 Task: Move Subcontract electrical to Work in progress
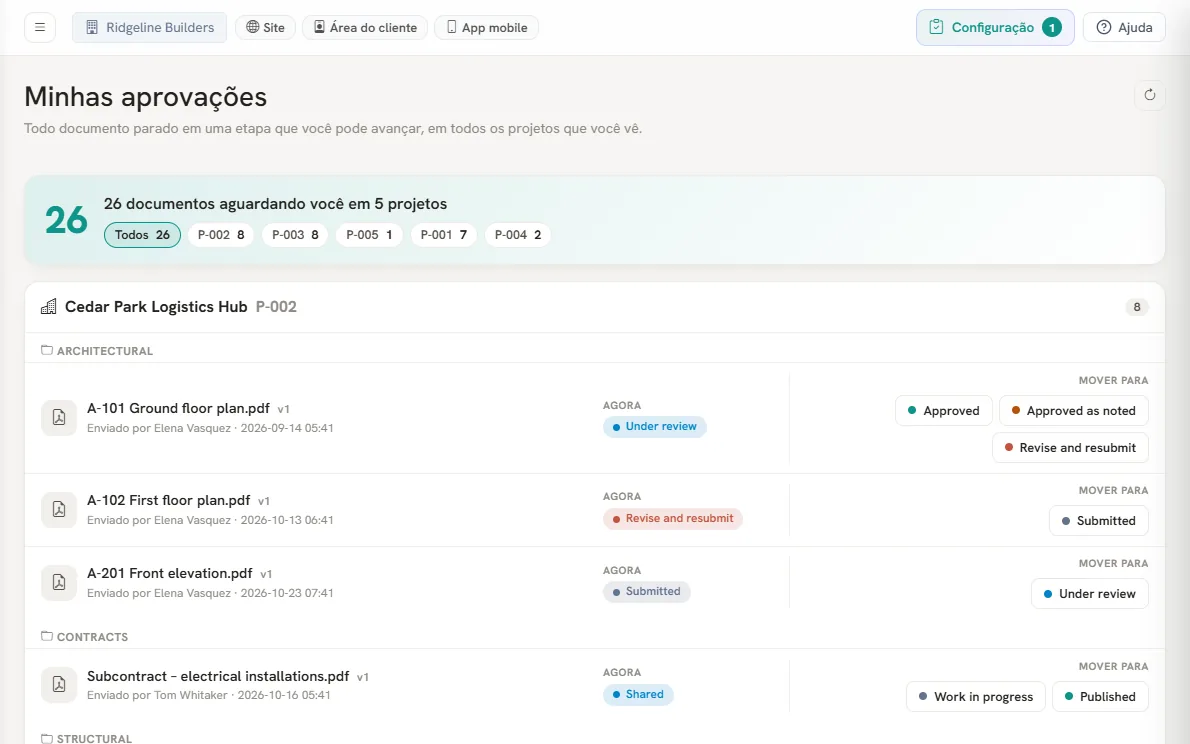pyautogui.click(x=975, y=697)
